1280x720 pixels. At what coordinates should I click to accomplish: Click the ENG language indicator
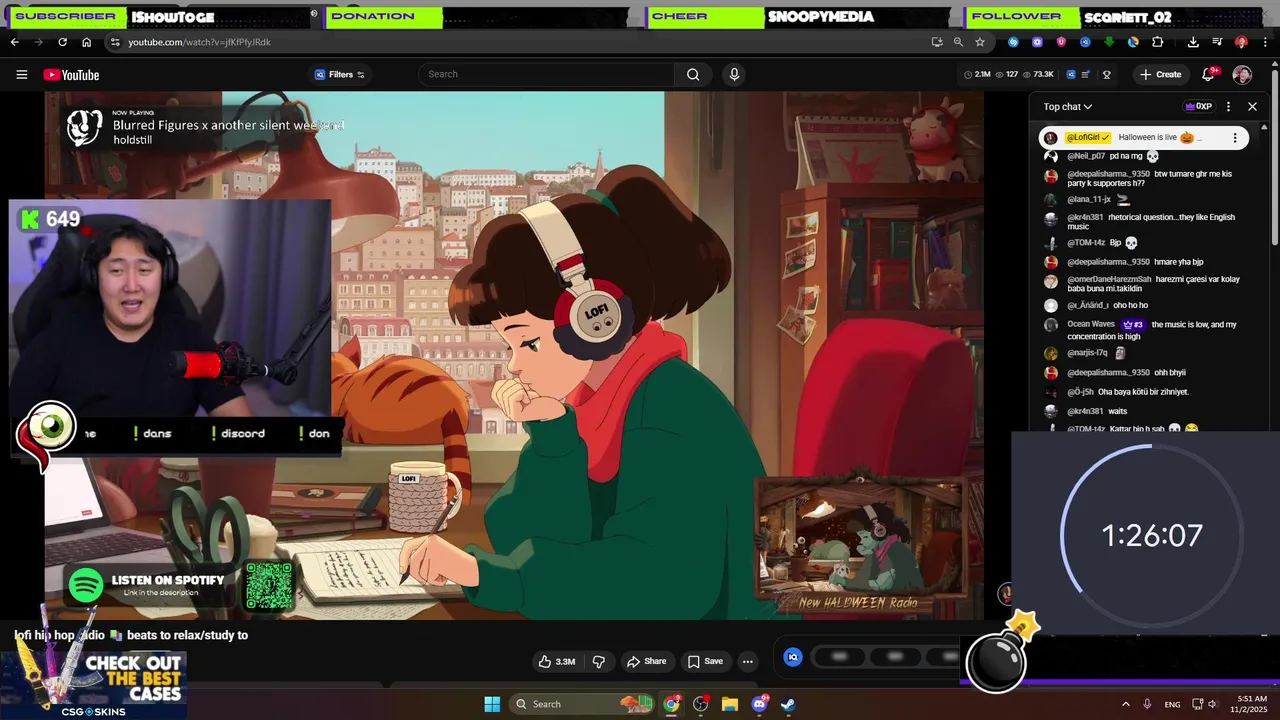pos(1172,704)
